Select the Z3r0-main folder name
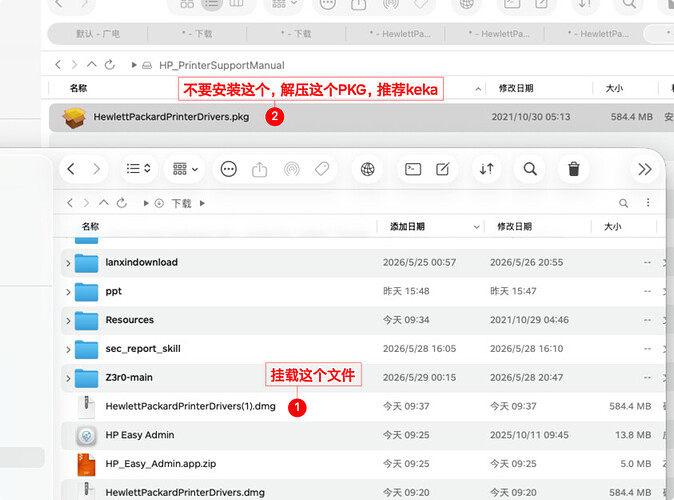Screen dimensions: 674x500 tap(129, 377)
